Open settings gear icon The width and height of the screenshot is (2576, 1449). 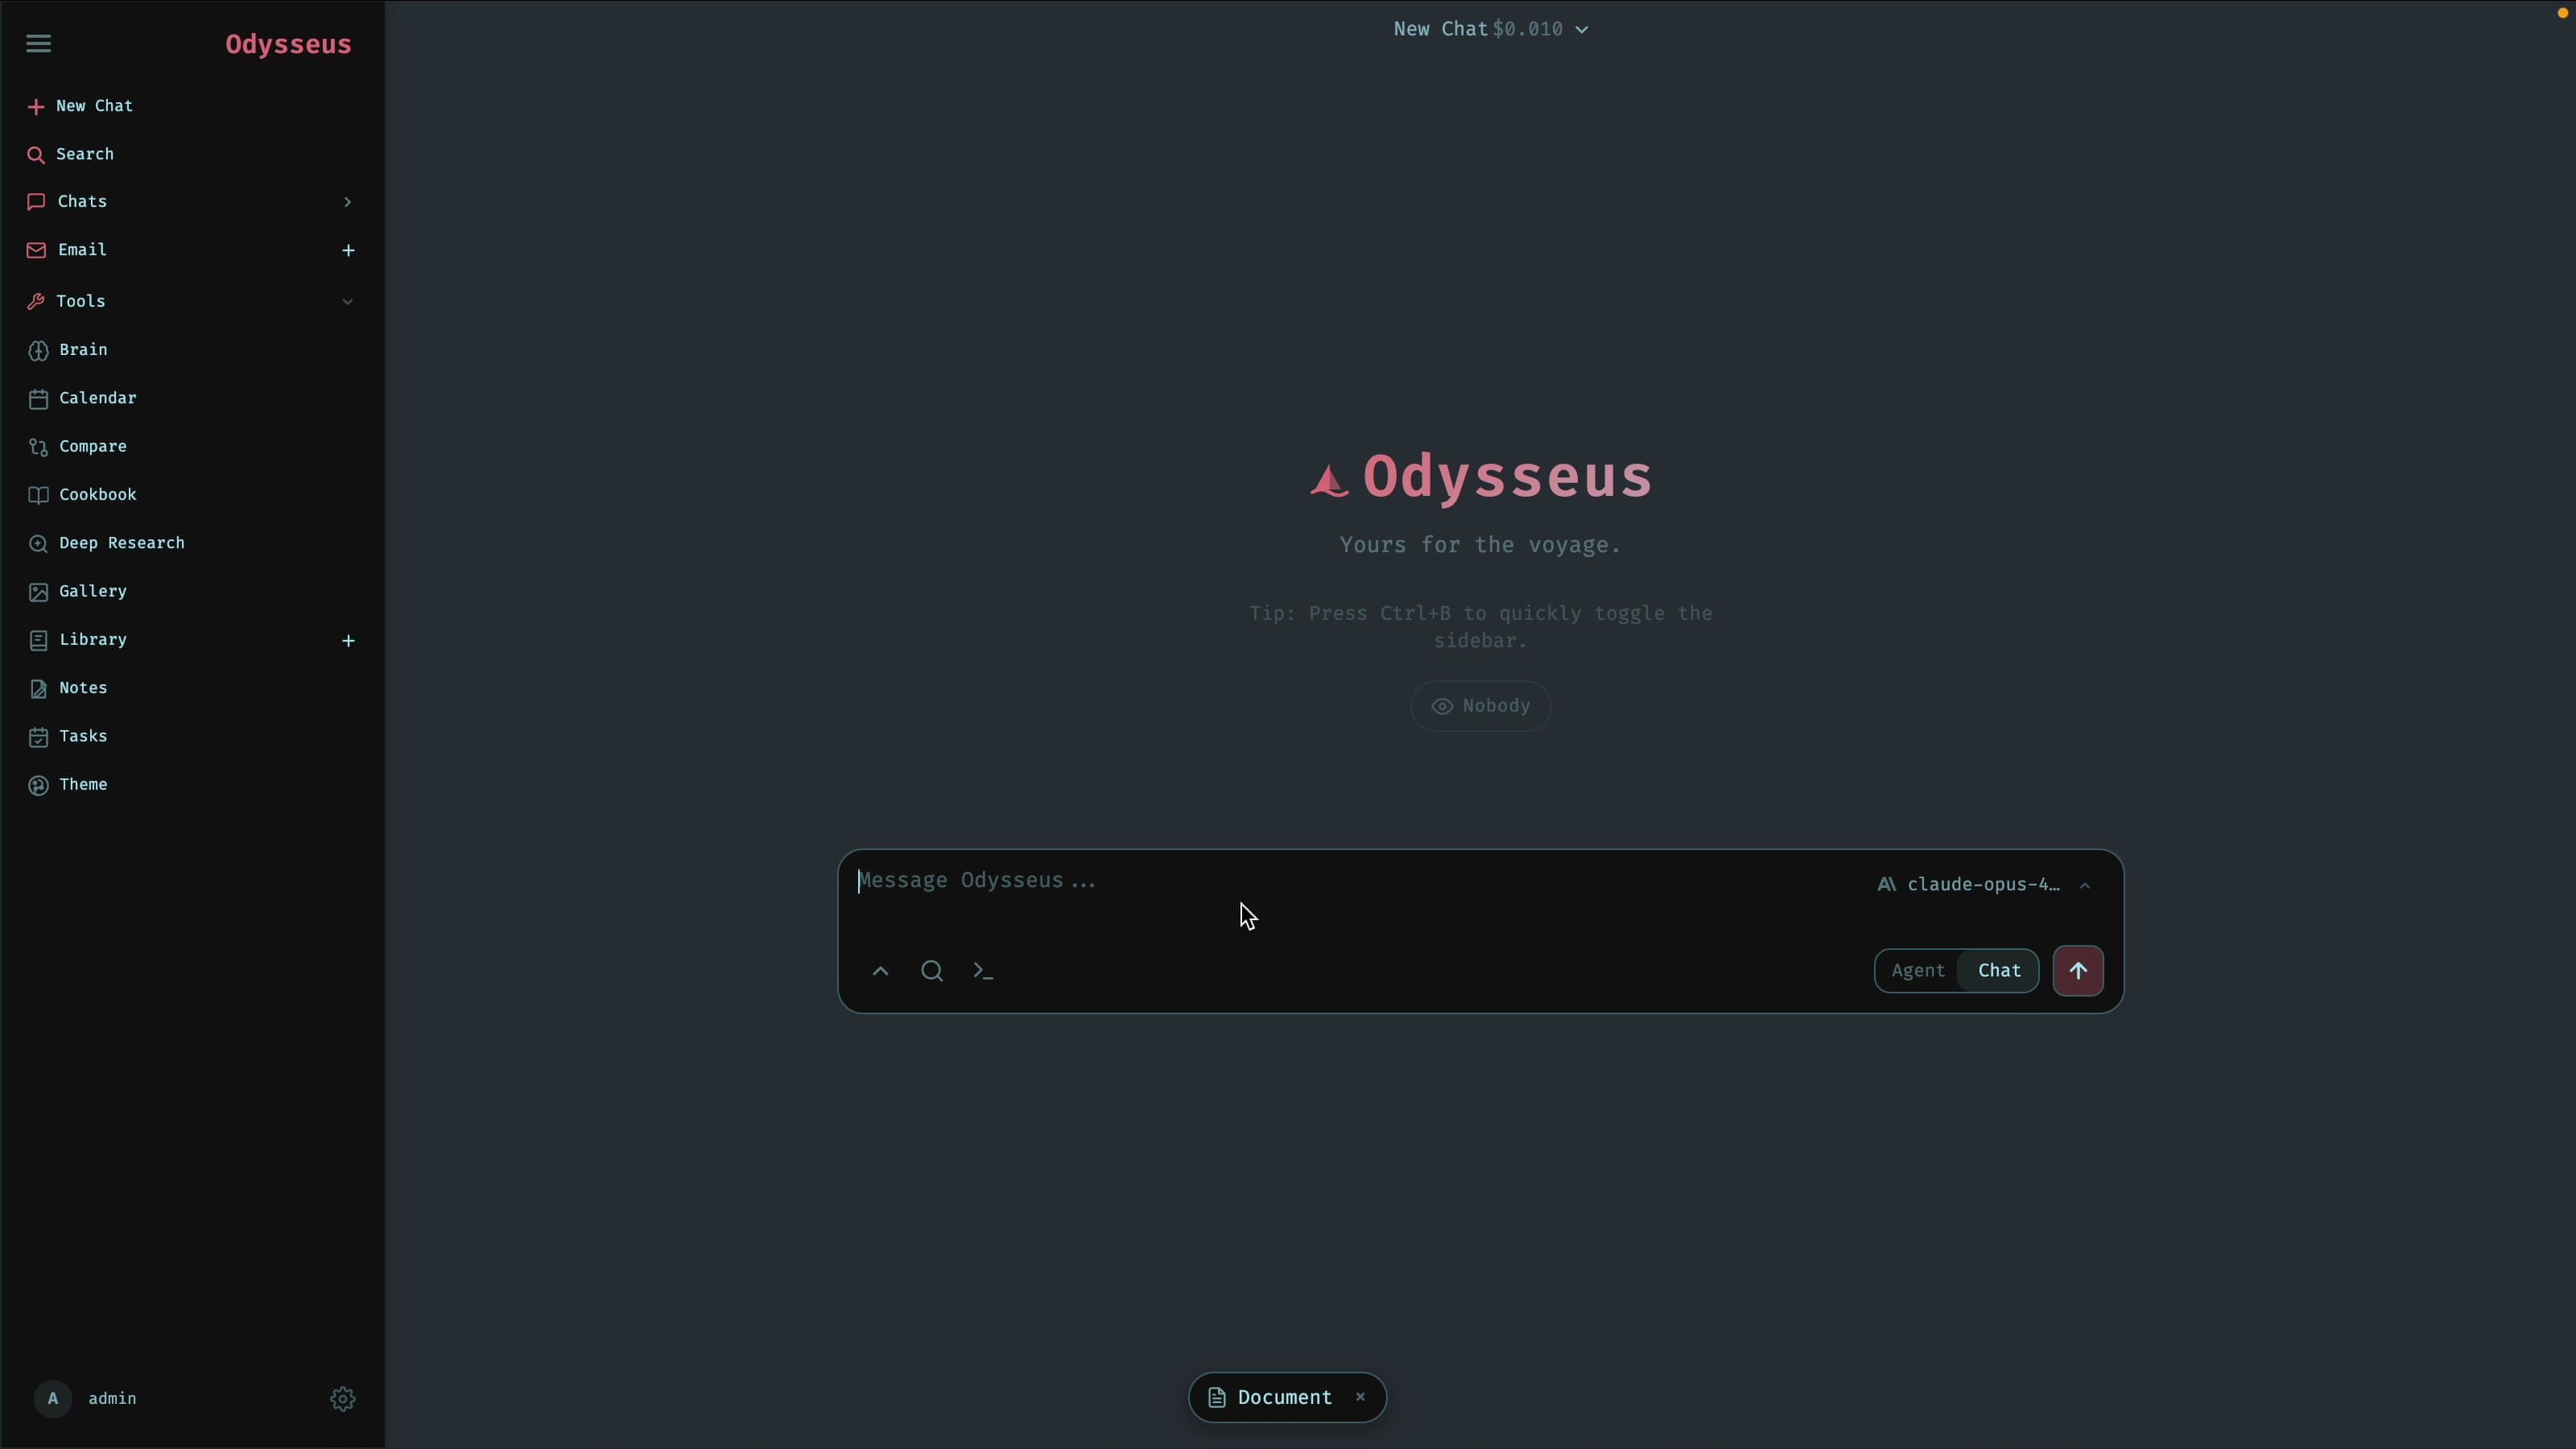click(343, 1398)
